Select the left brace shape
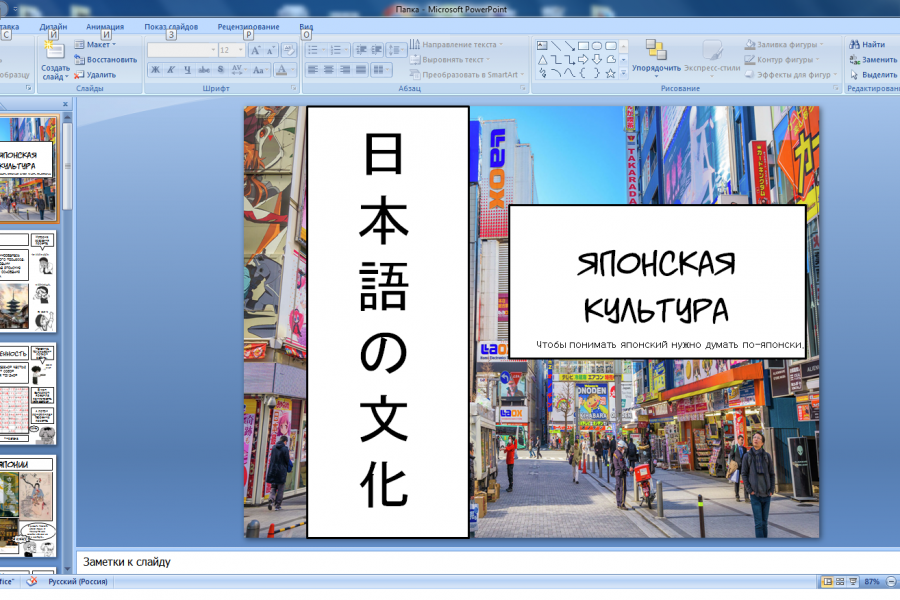900x600 pixels. click(583, 73)
